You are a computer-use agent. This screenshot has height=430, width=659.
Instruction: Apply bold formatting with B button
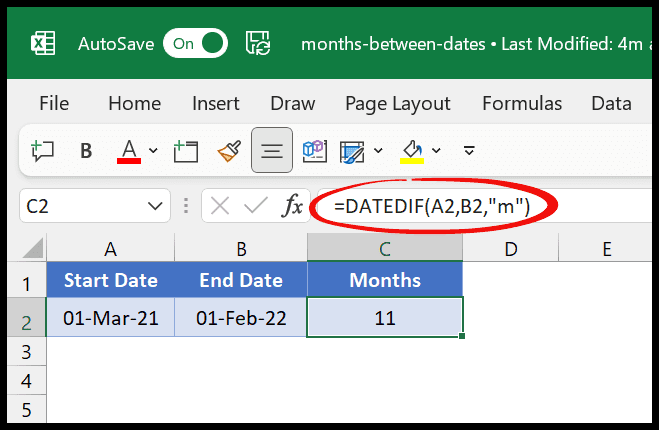tap(86, 150)
